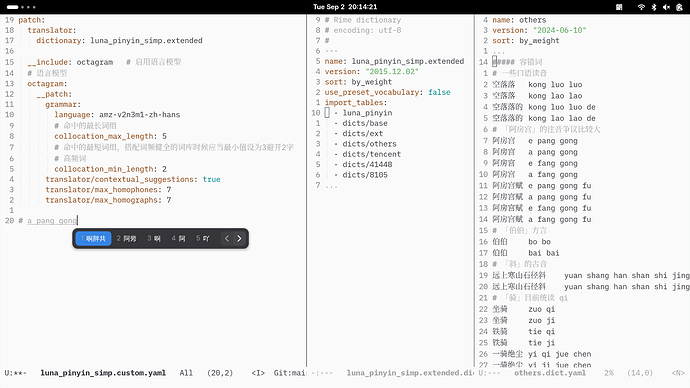Click the 'zuo qi' pinyin entry
The width and height of the screenshot is (690, 388).
pyautogui.click(x=542, y=309)
